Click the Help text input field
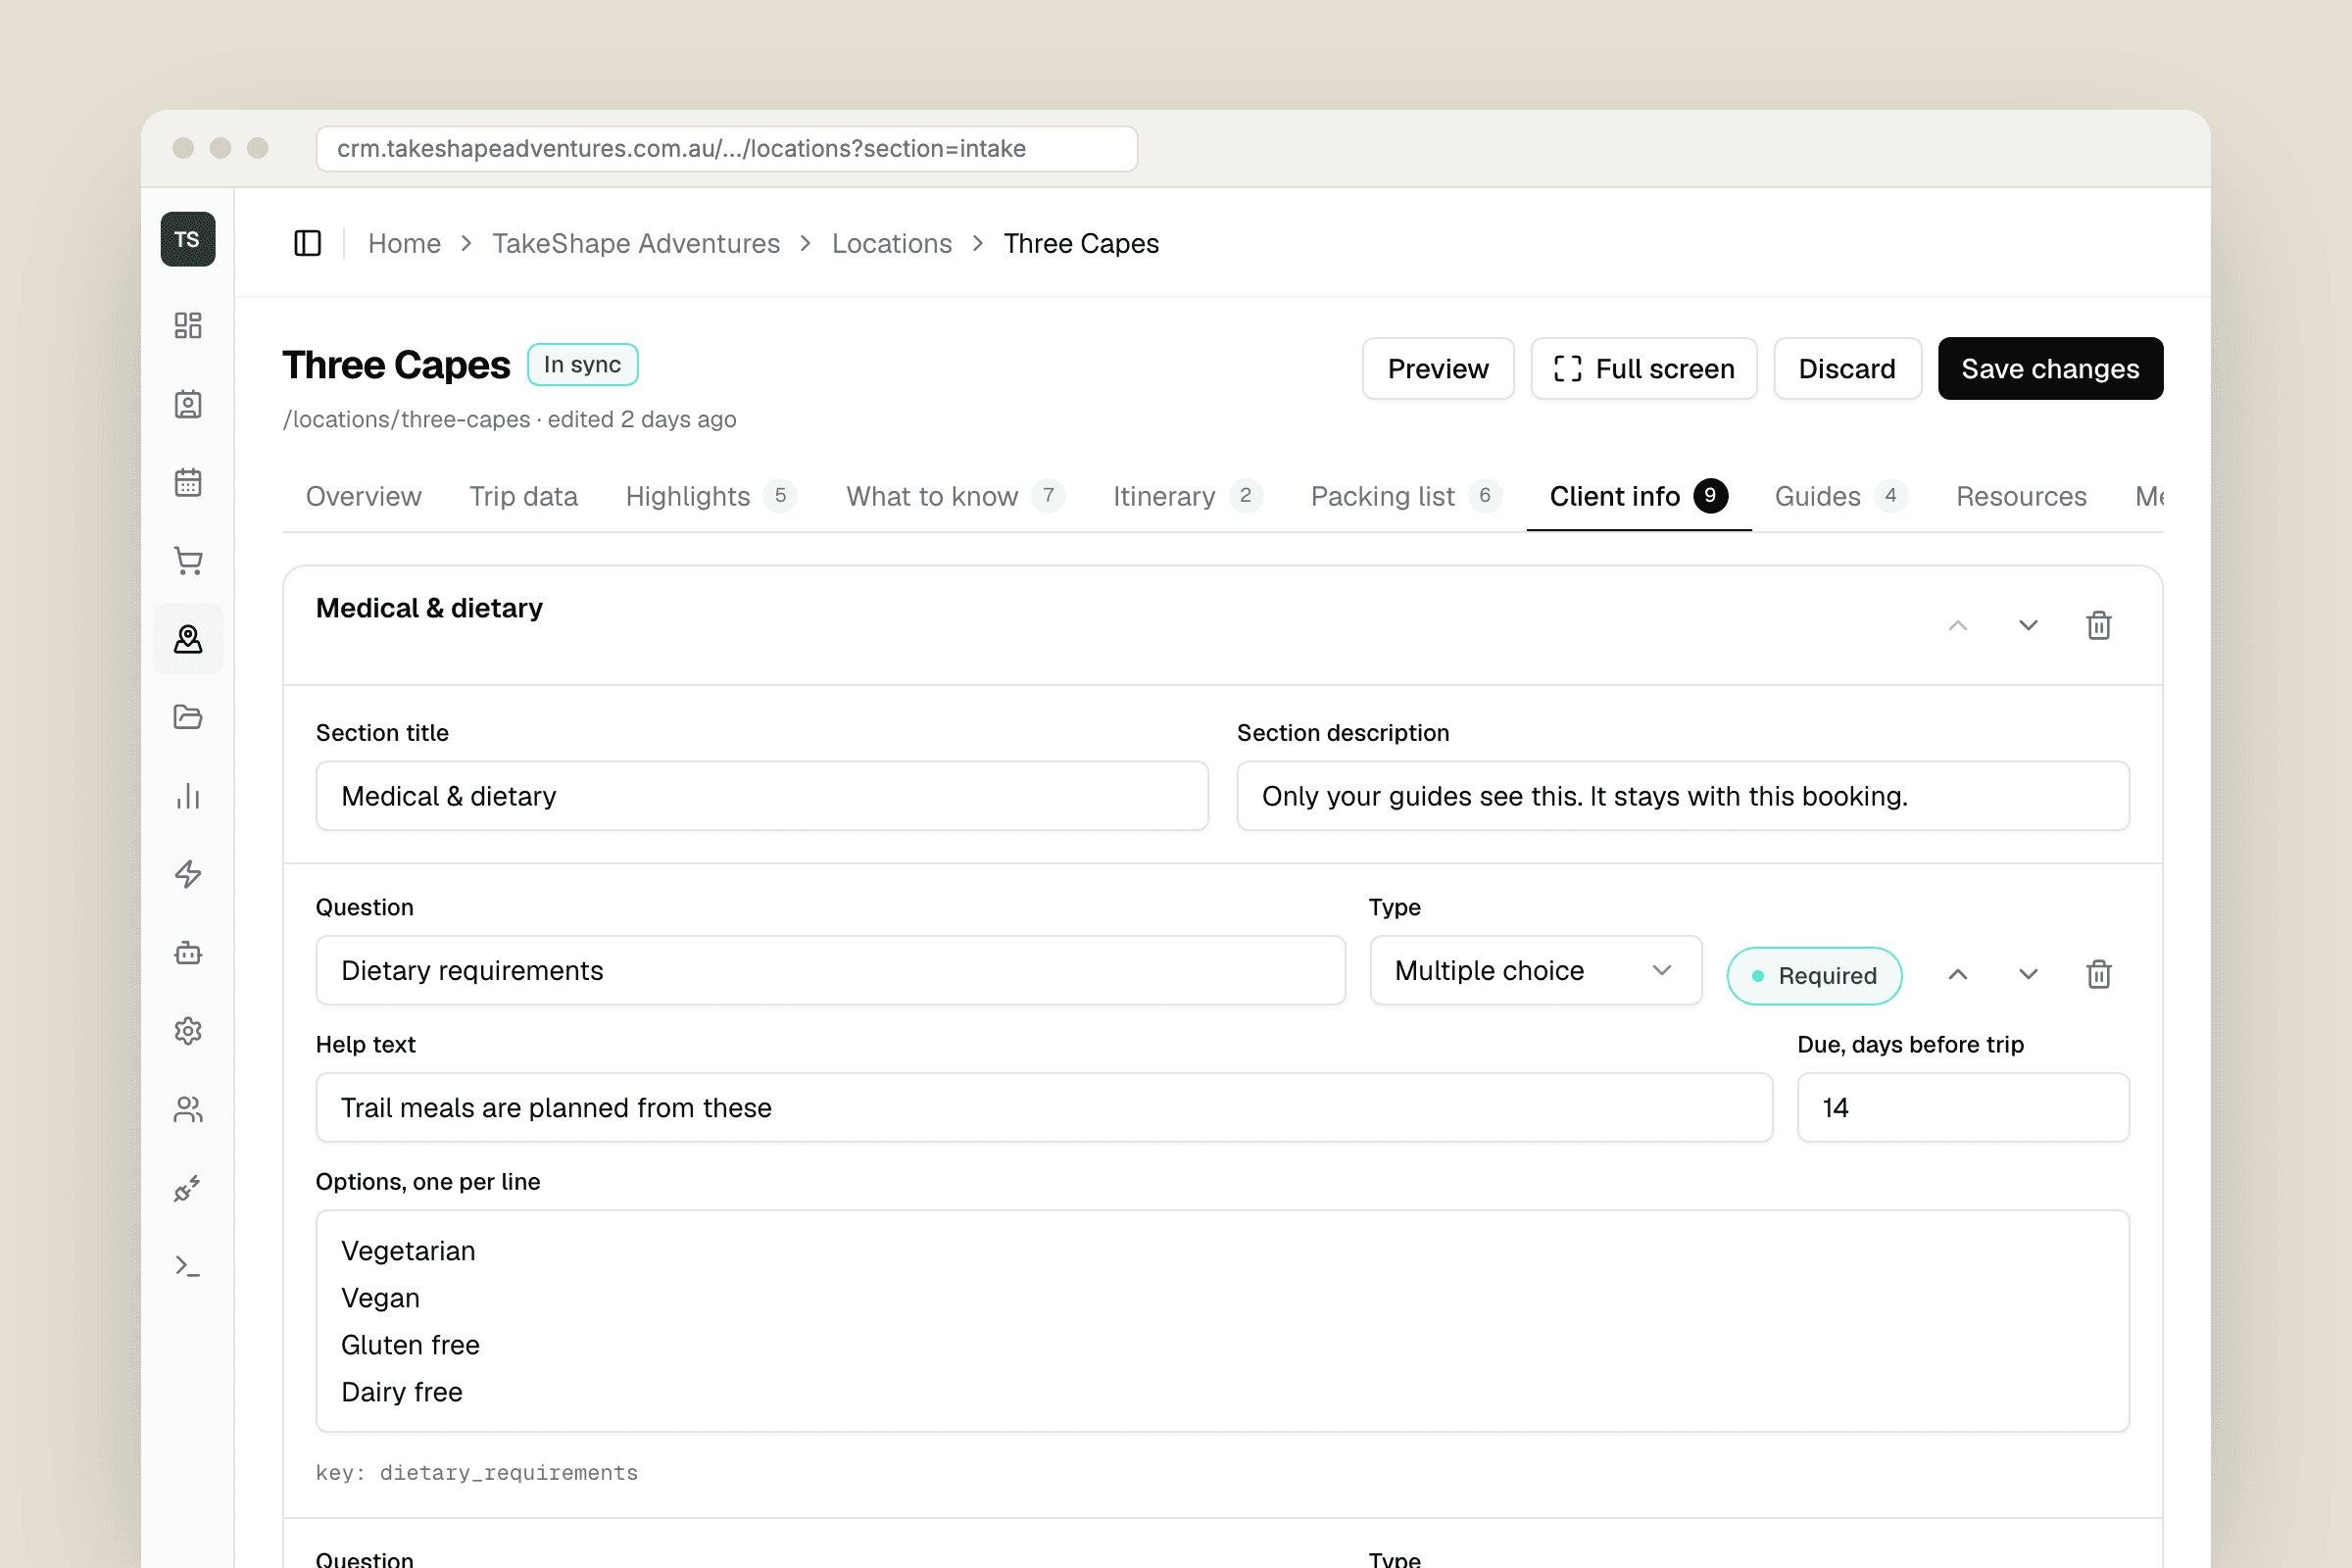 (1044, 1107)
